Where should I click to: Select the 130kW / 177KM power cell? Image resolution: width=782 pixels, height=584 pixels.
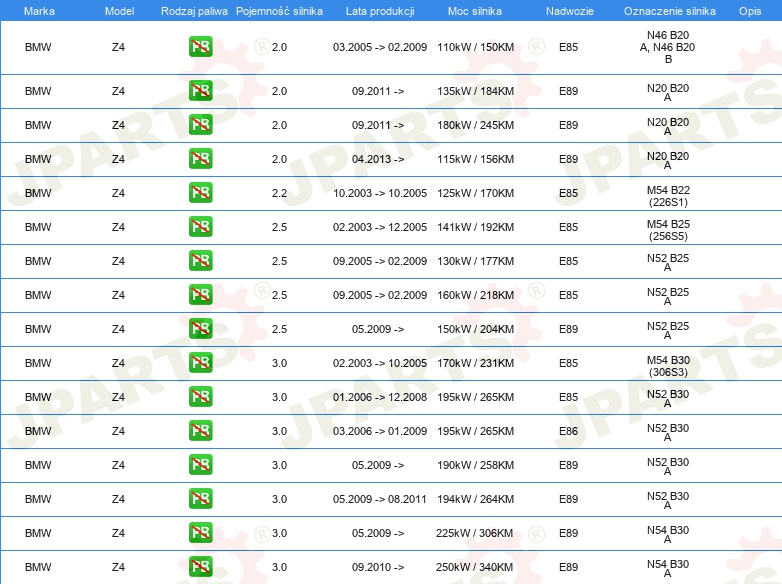coord(475,261)
